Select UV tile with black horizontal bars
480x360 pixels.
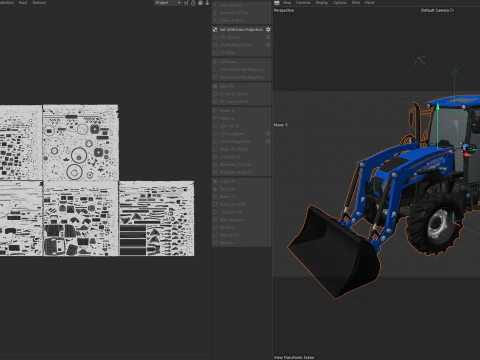pyautogui.click(x=156, y=219)
